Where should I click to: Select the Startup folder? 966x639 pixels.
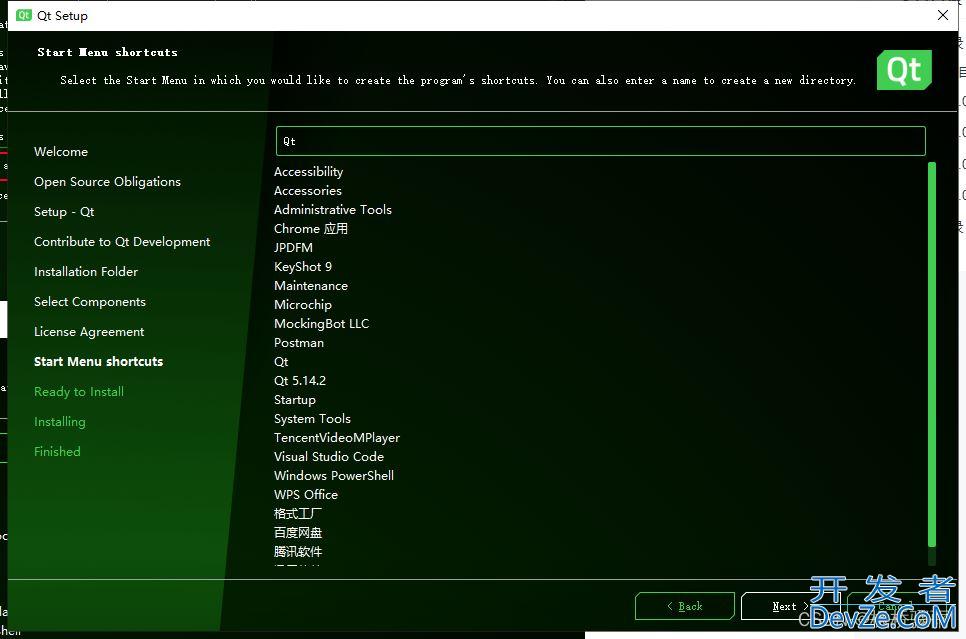coord(294,400)
